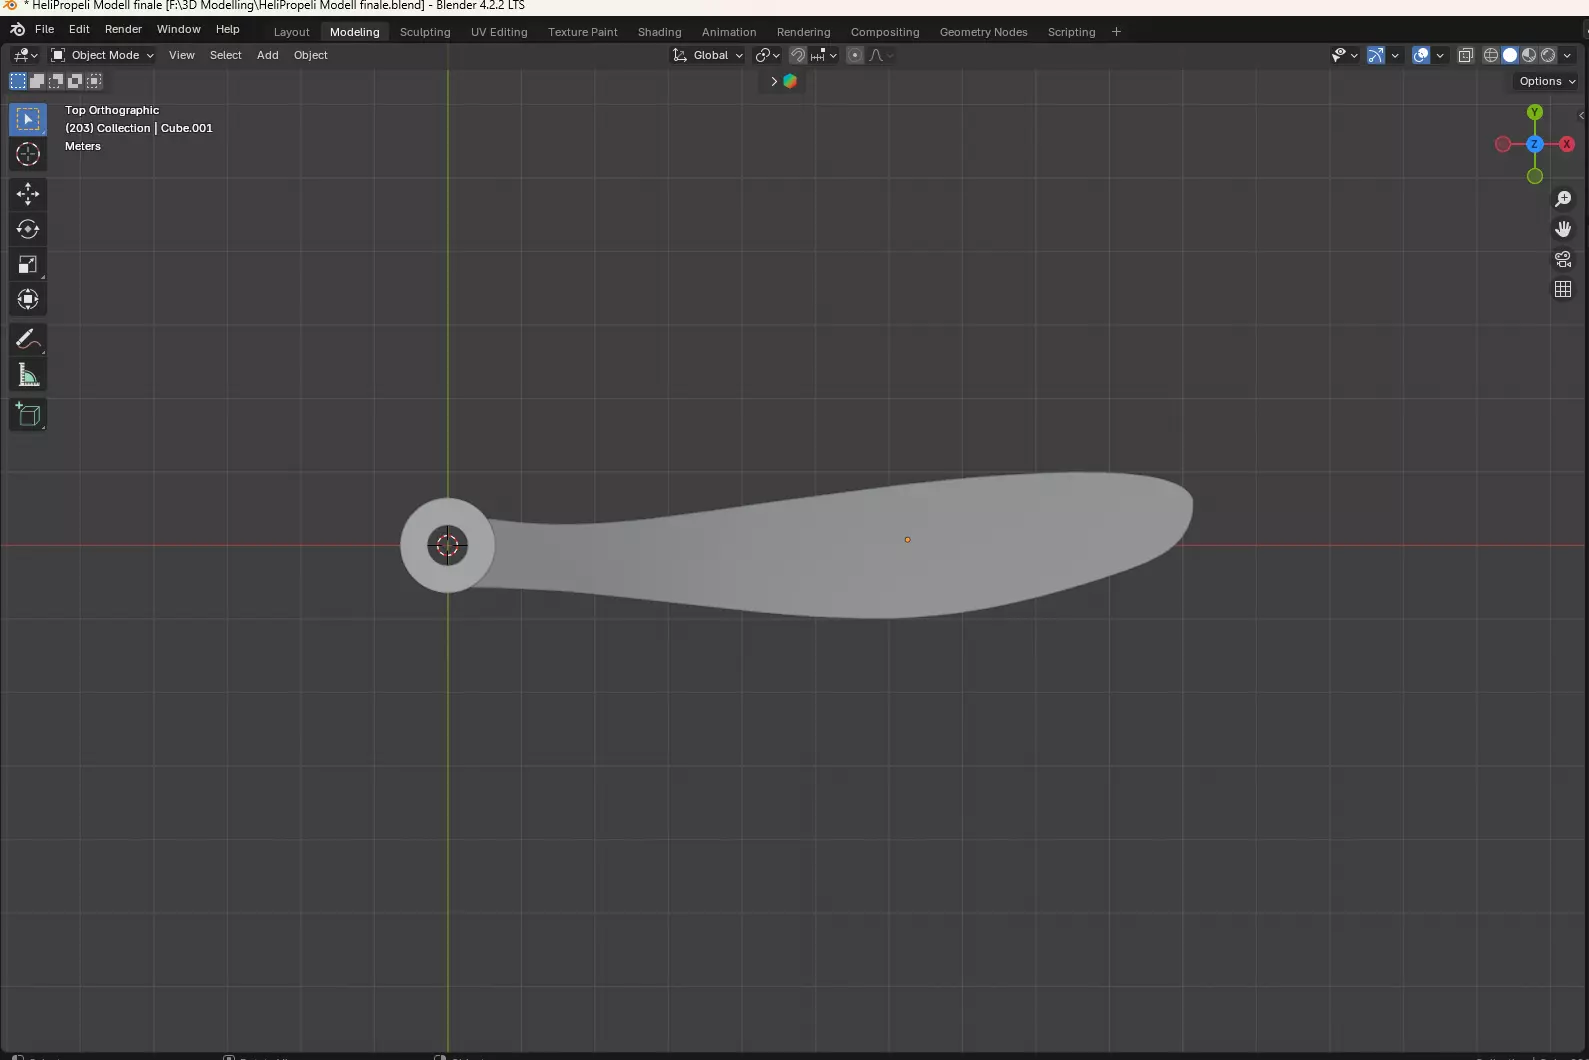
Task: Open the shading options dropdown arrow
Action: click(x=1567, y=55)
